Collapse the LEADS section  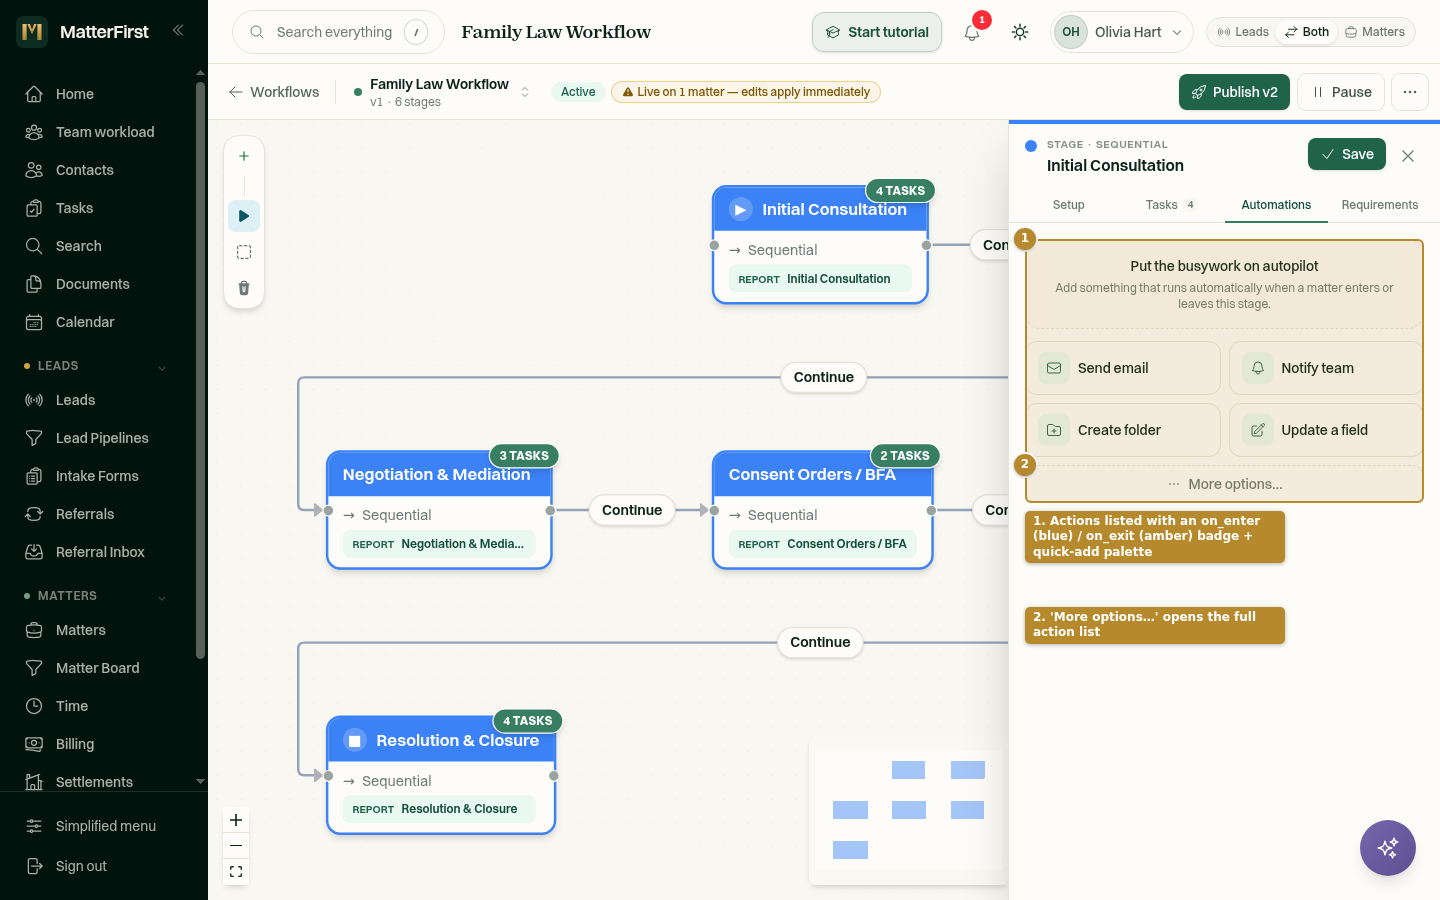click(162, 367)
